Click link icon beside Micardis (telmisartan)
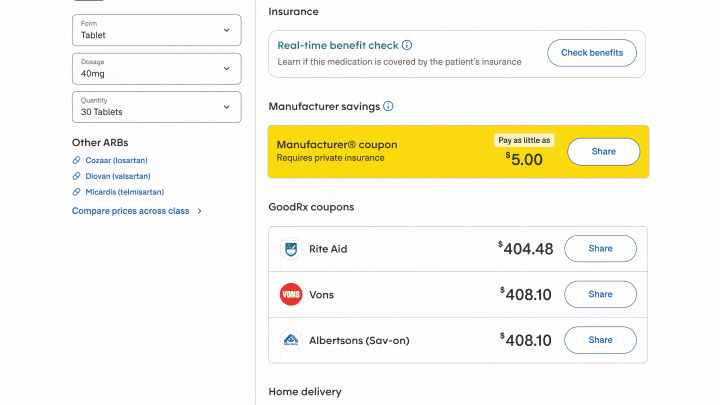Image resolution: width=720 pixels, height=405 pixels. point(77,192)
